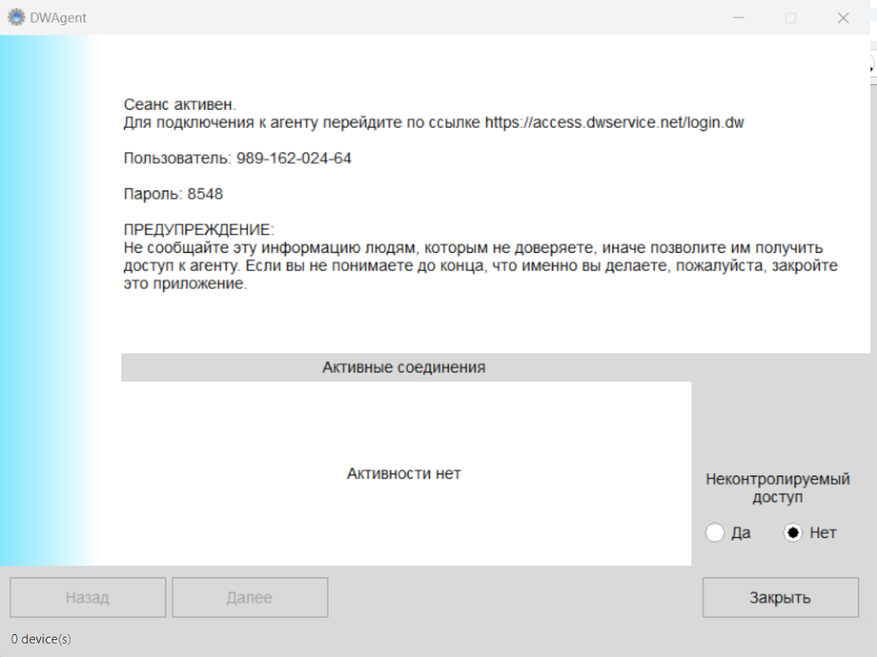Image resolution: width=877 pixels, height=657 pixels.
Task: Click the "Закрыть" button
Action: point(780,597)
